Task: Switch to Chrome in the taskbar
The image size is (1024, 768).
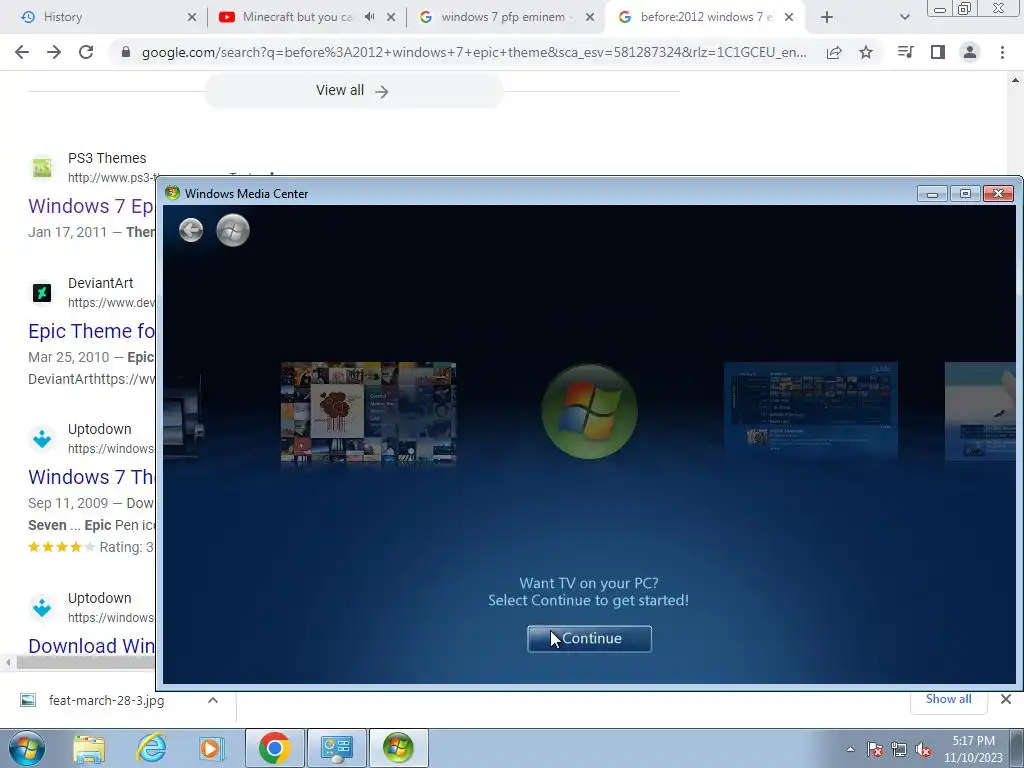Action: click(274, 748)
